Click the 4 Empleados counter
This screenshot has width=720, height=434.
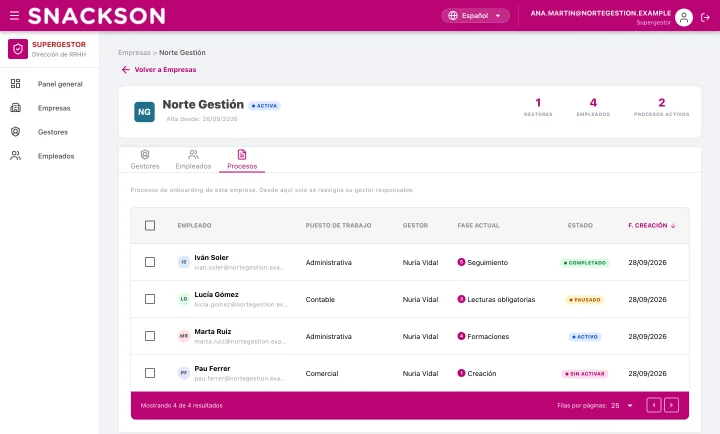593,107
